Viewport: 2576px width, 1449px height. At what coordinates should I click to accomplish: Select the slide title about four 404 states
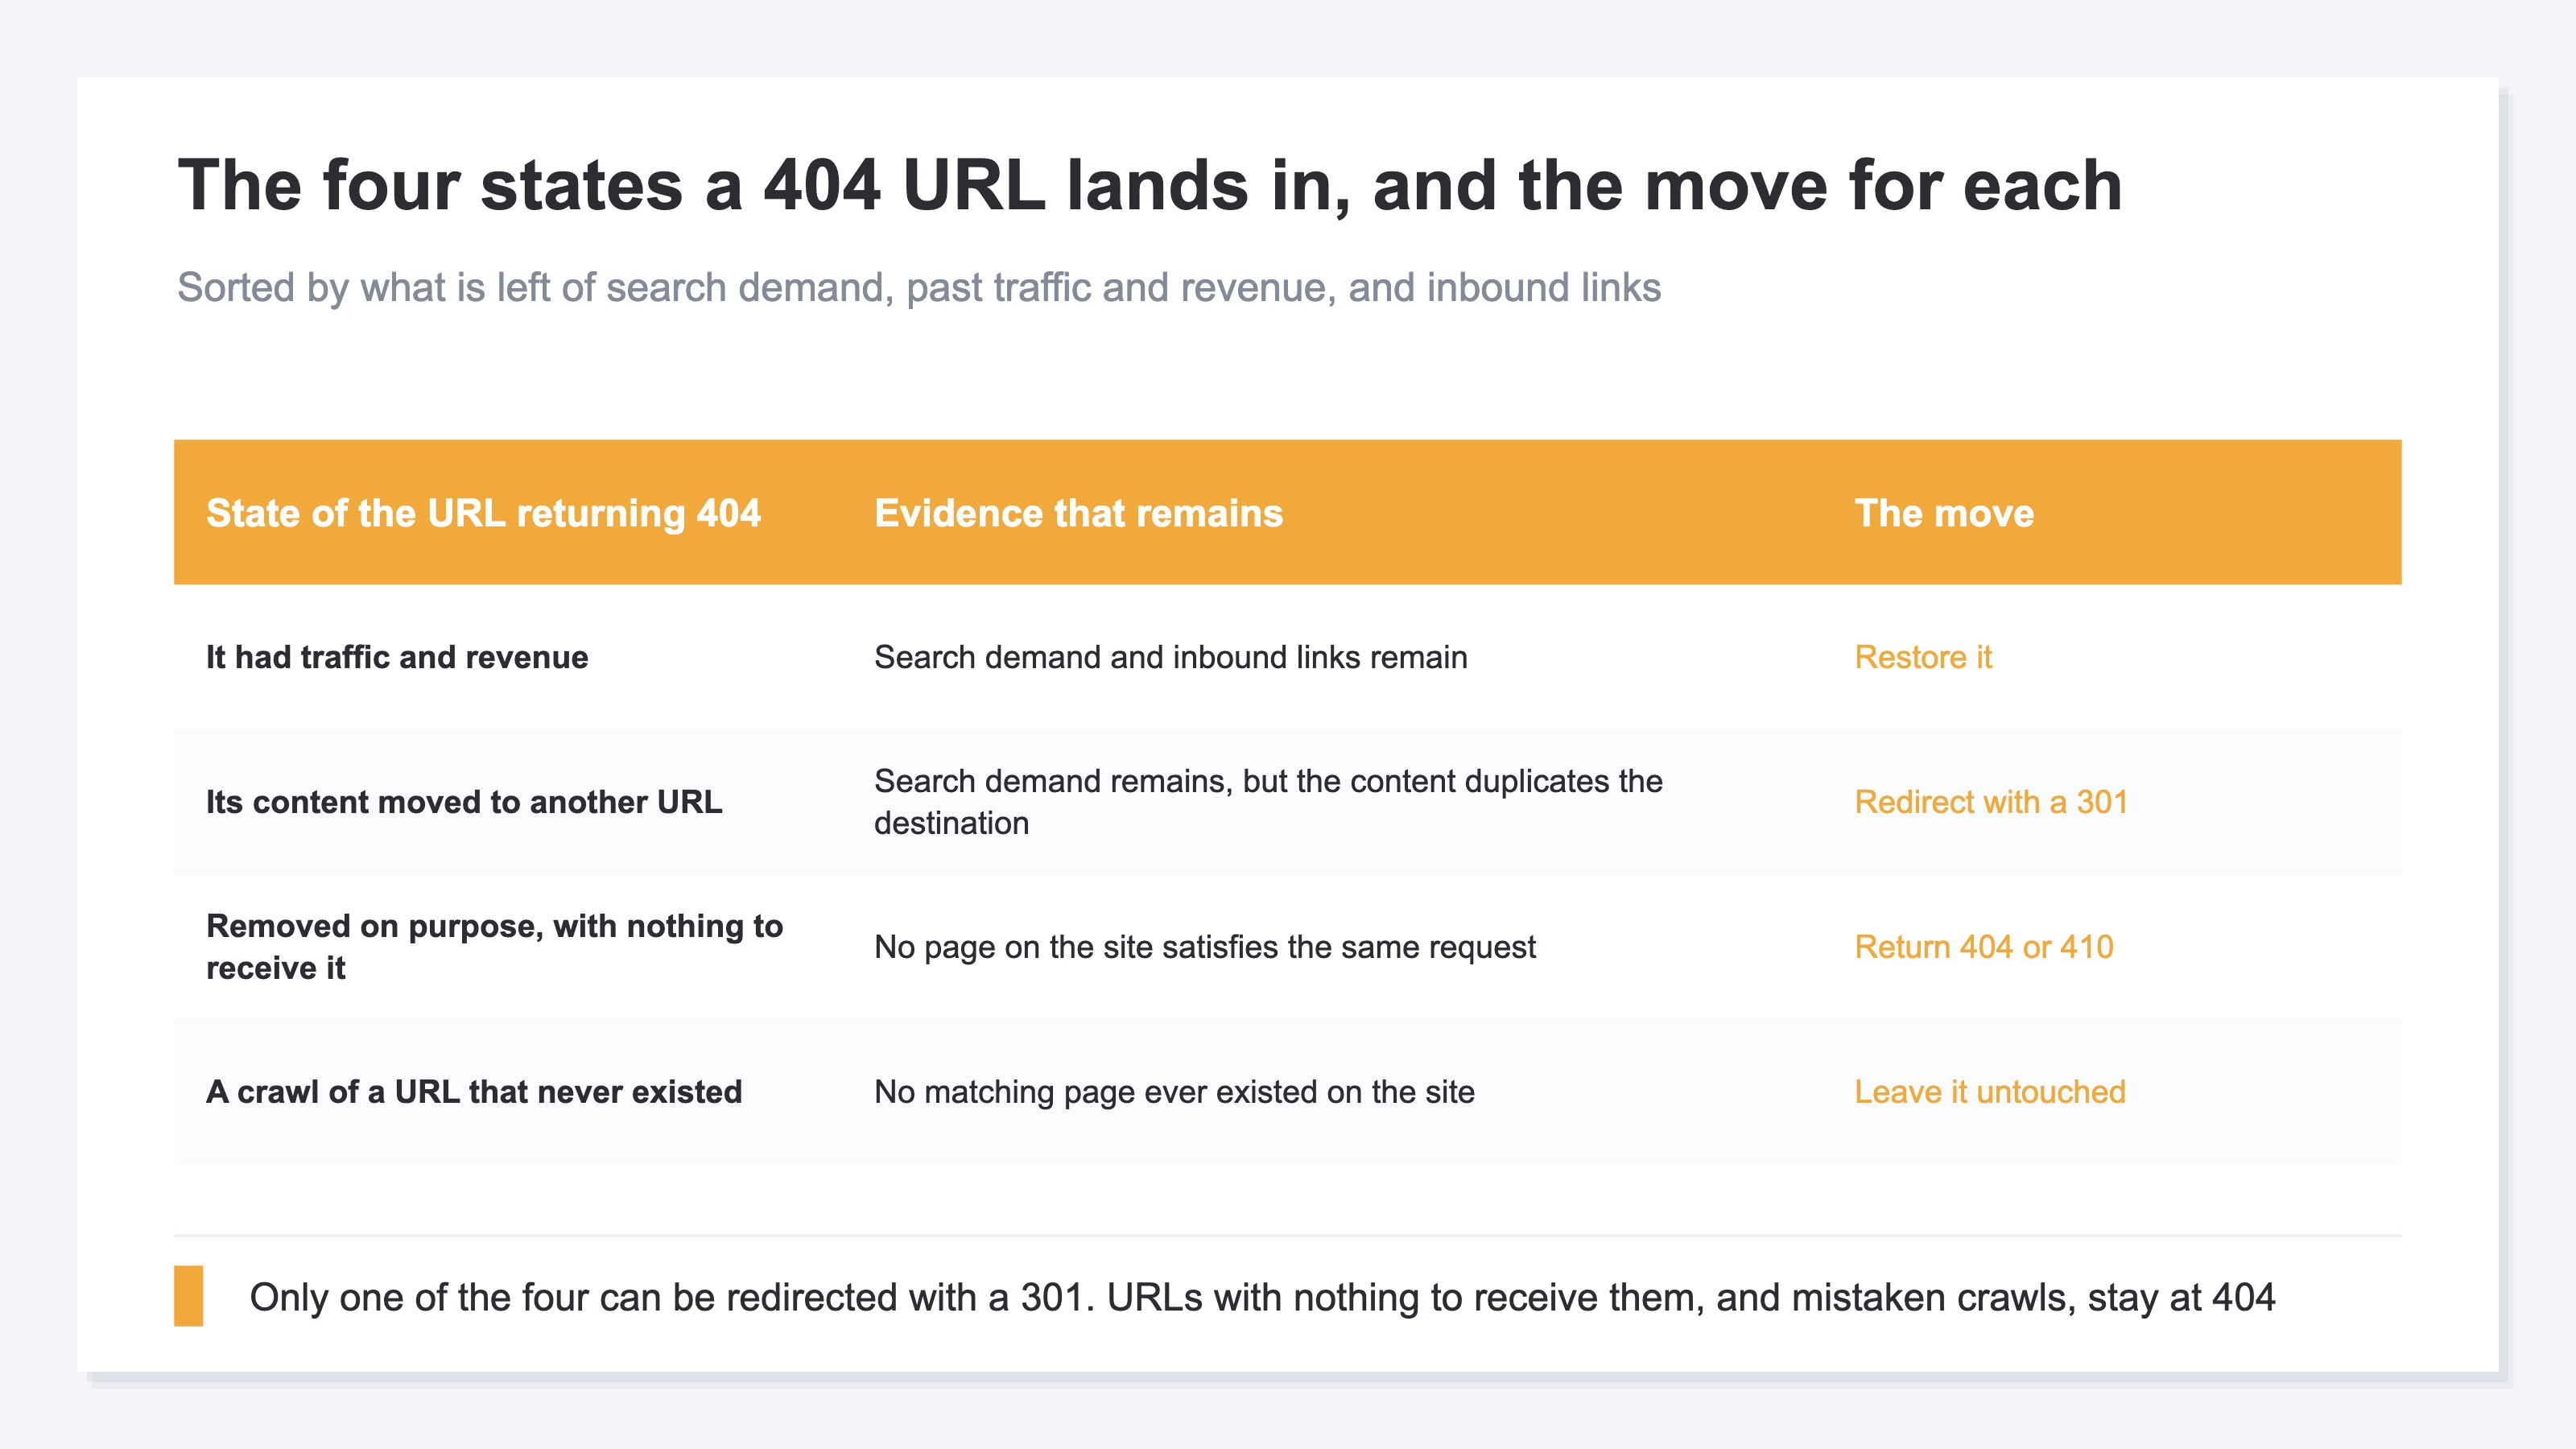coord(1150,186)
